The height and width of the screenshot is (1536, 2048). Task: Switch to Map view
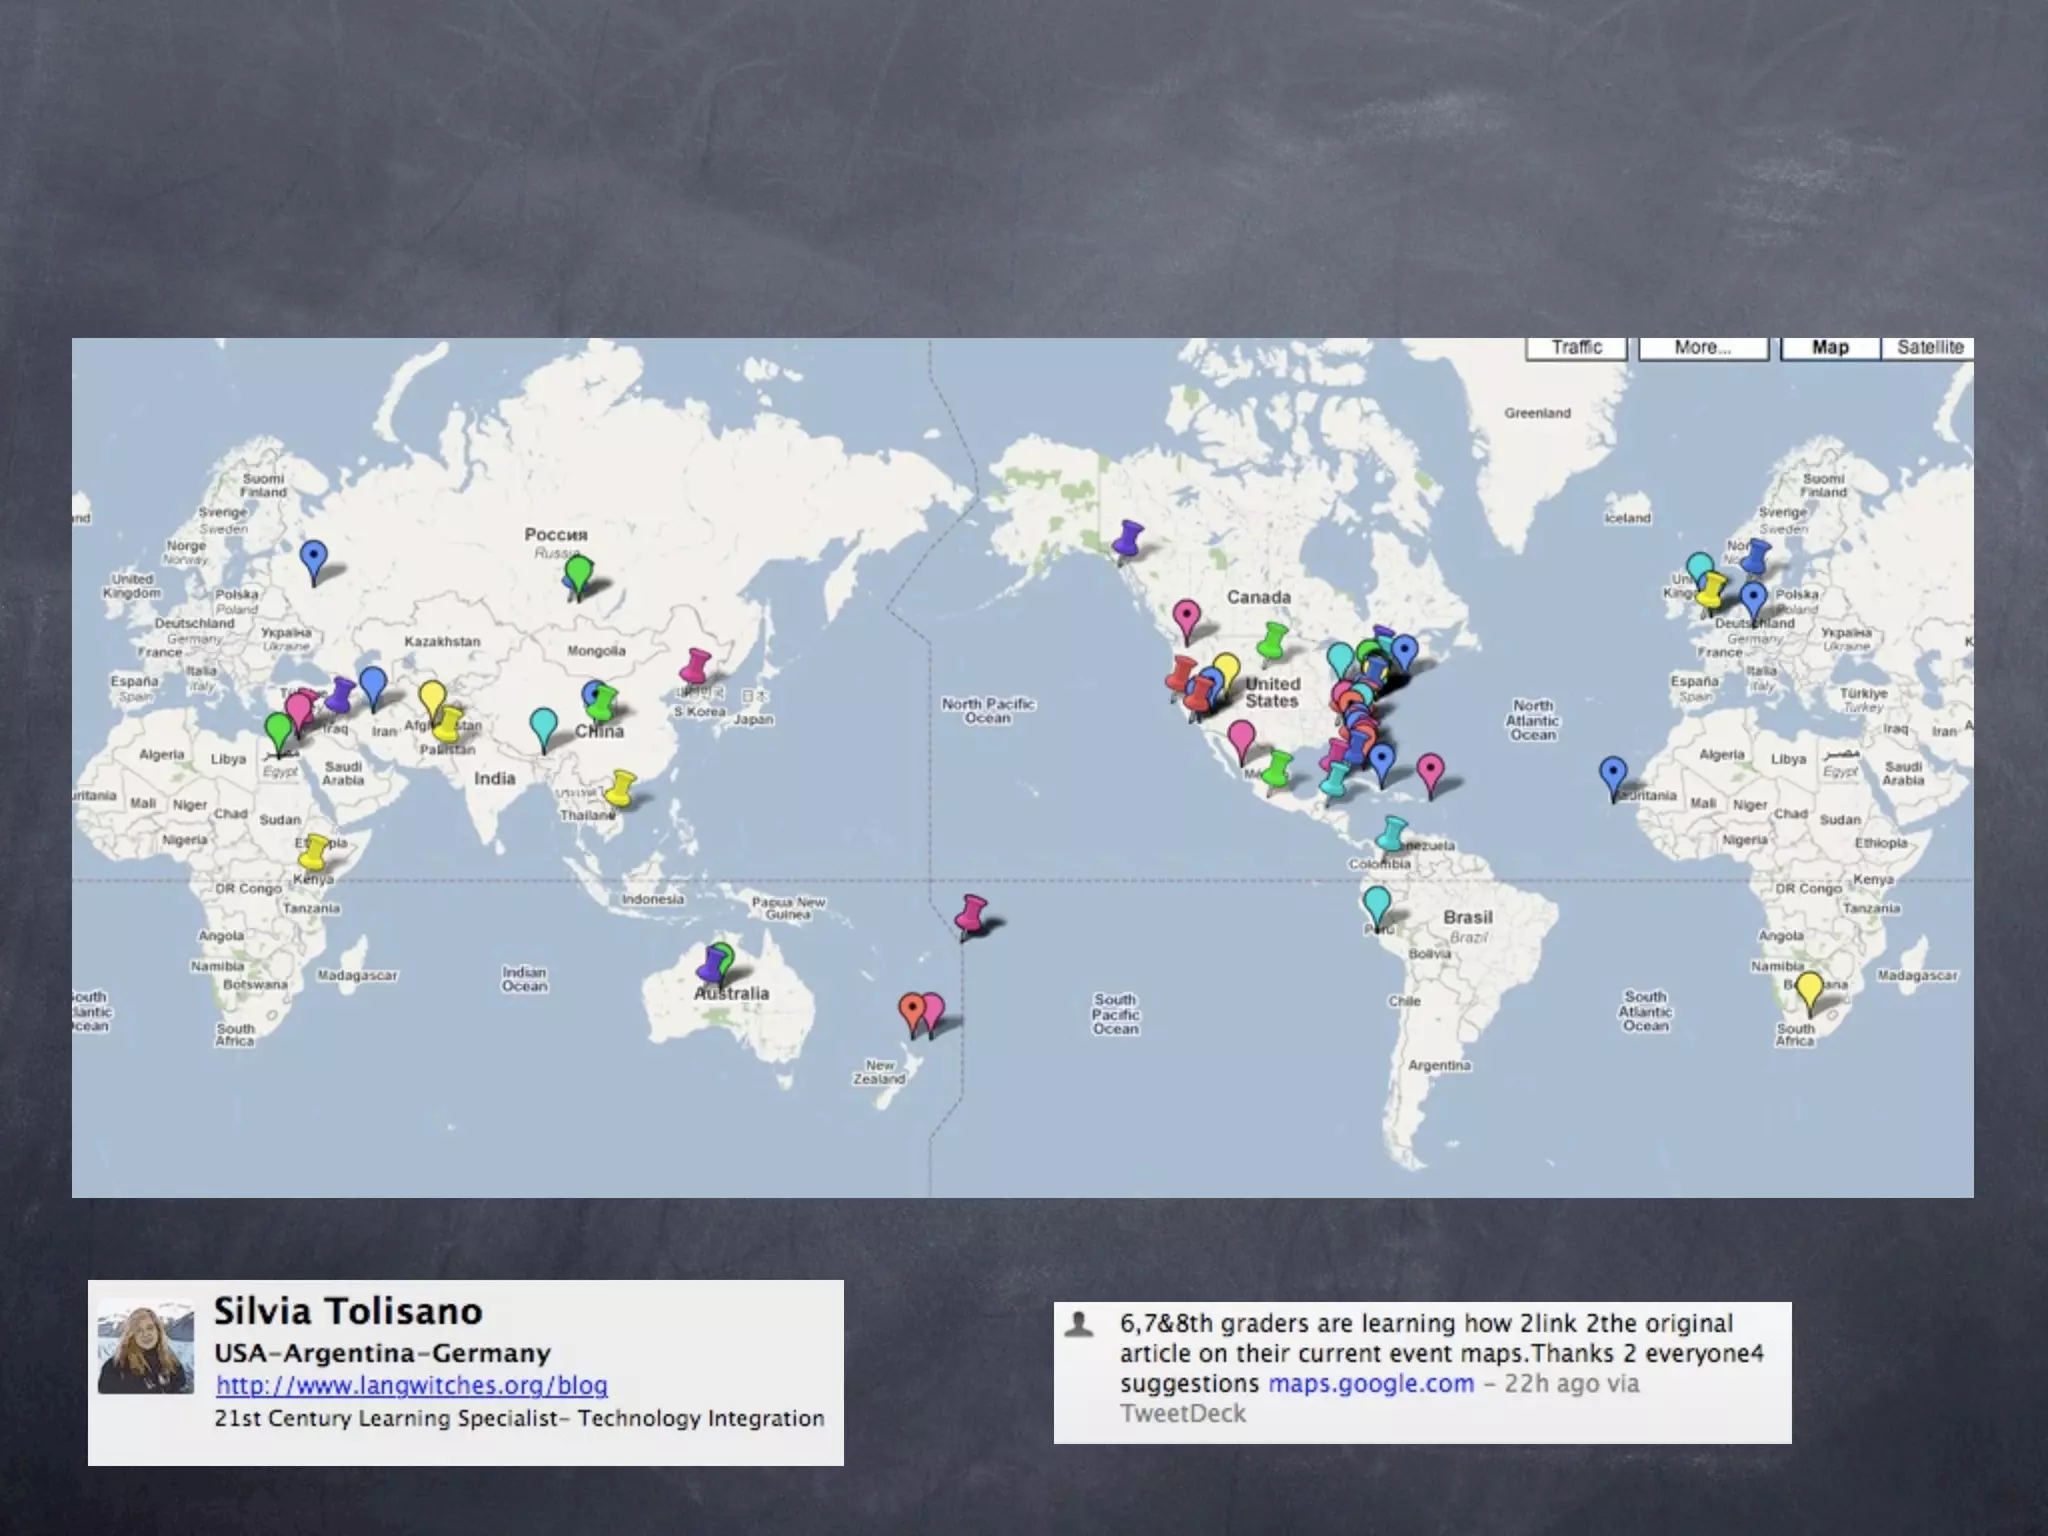pos(1830,347)
